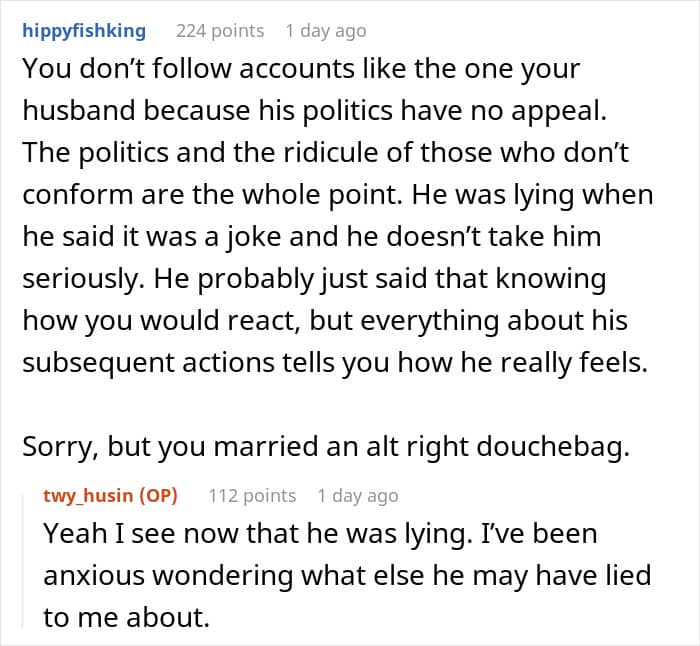Collapse the reply thread using vertical line
This screenshot has height=646, width=700.
coord(27,560)
